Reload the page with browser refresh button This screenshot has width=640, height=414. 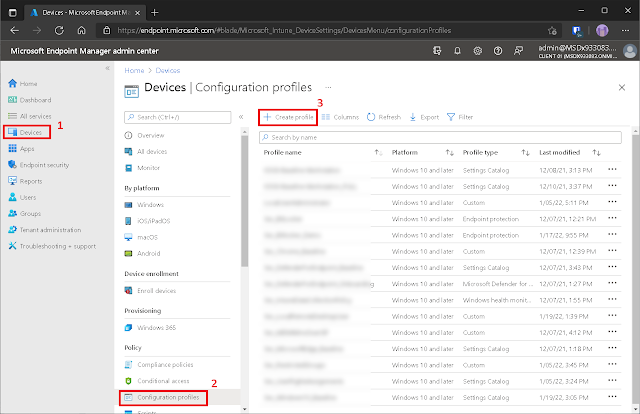(x=60, y=30)
